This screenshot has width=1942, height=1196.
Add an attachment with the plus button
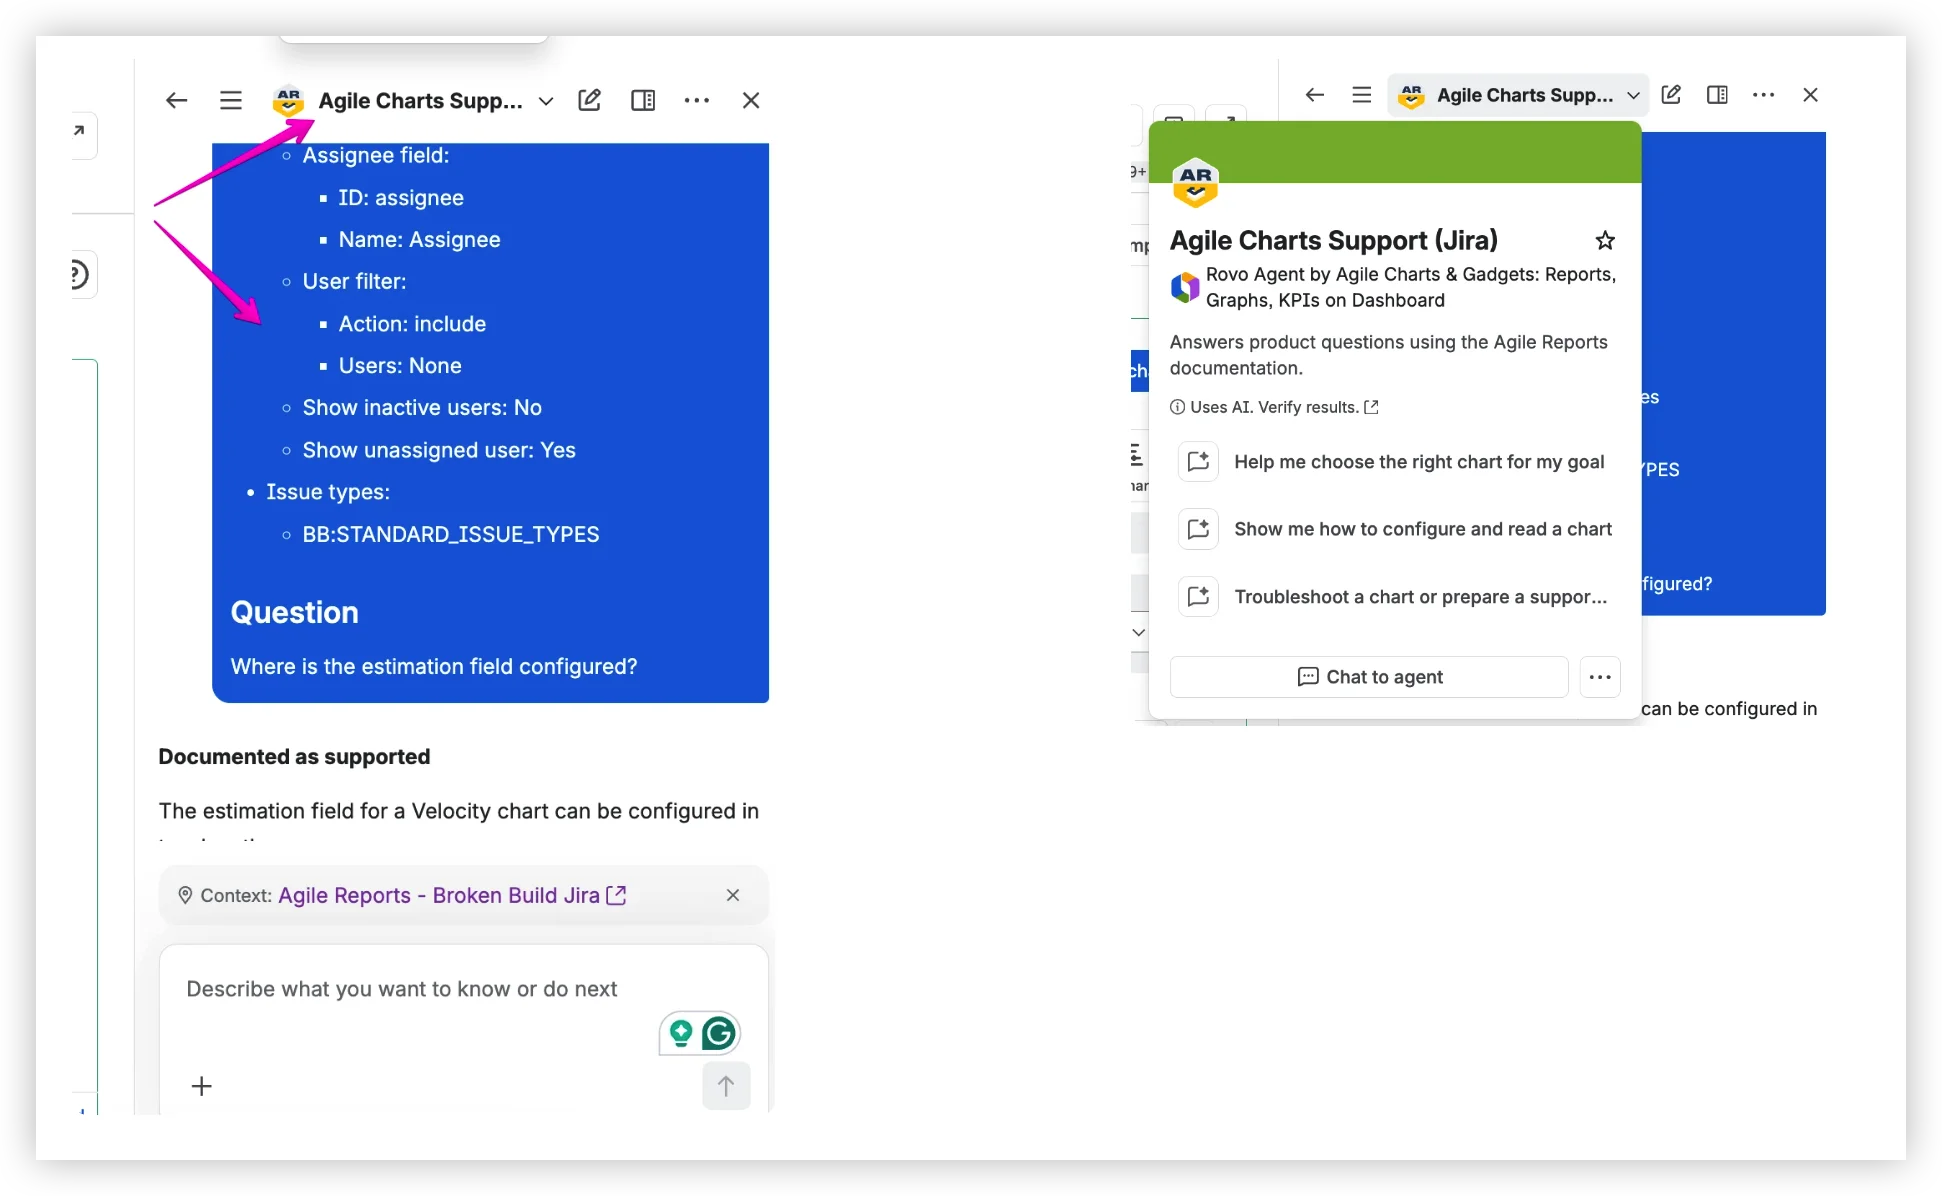202,1086
